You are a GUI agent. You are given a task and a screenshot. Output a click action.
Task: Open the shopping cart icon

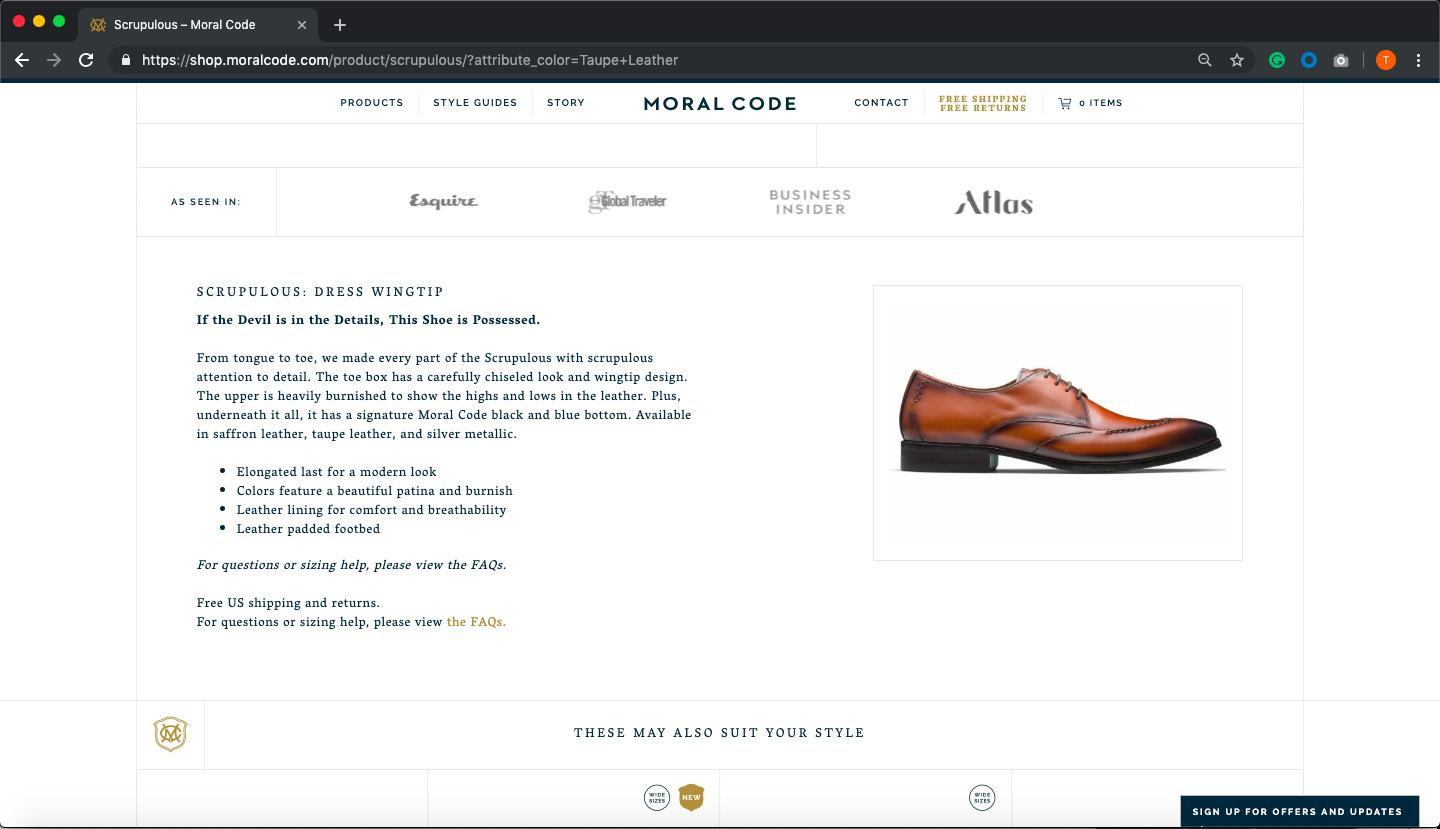pos(1065,103)
